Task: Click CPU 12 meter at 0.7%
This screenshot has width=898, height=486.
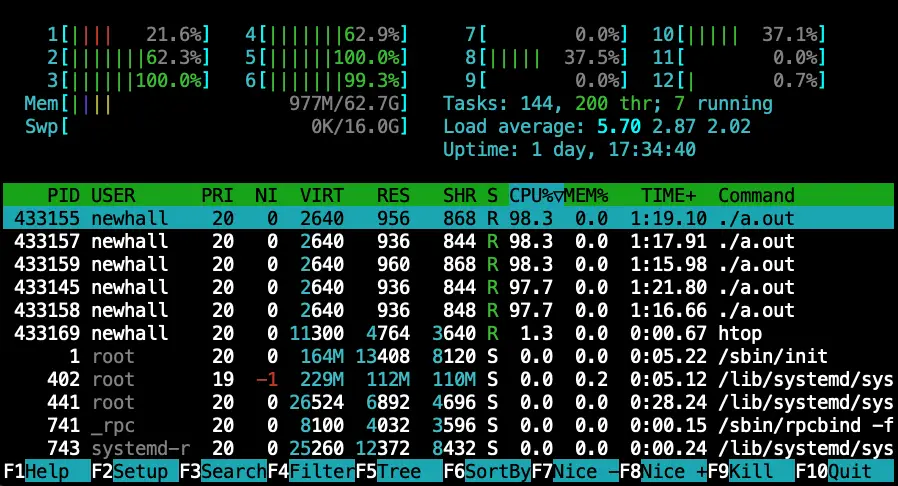Action: click(739, 80)
